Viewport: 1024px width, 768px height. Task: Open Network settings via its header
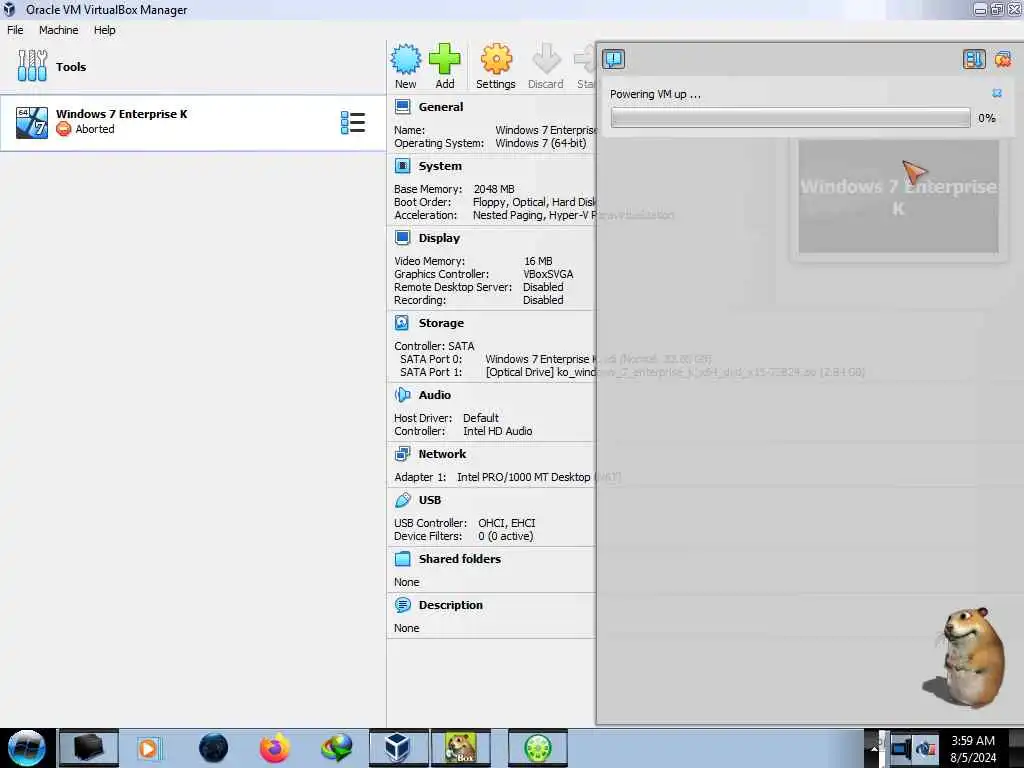pos(443,453)
